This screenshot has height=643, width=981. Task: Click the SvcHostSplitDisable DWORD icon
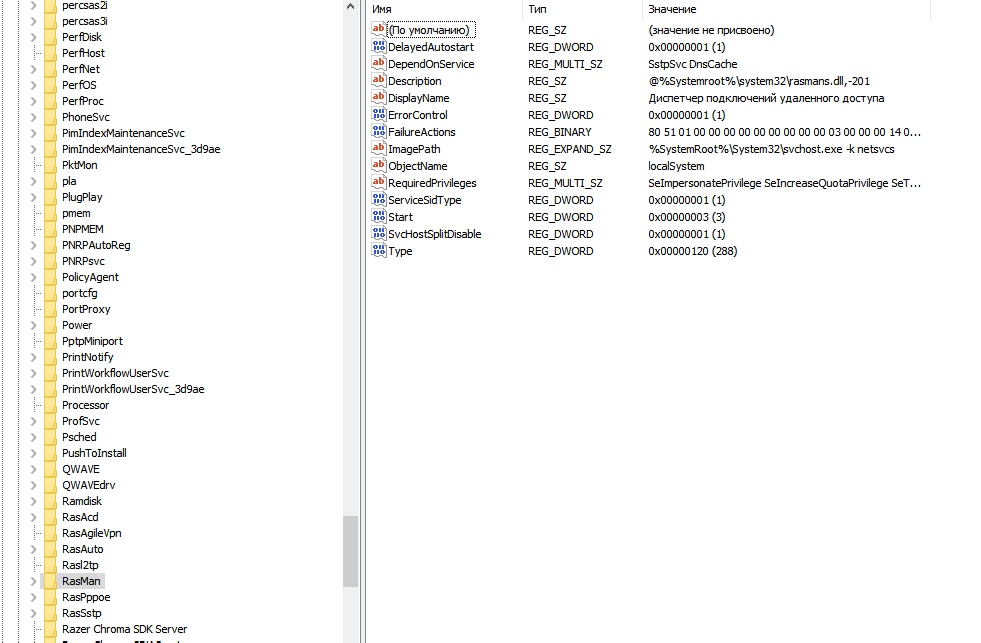pos(379,233)
